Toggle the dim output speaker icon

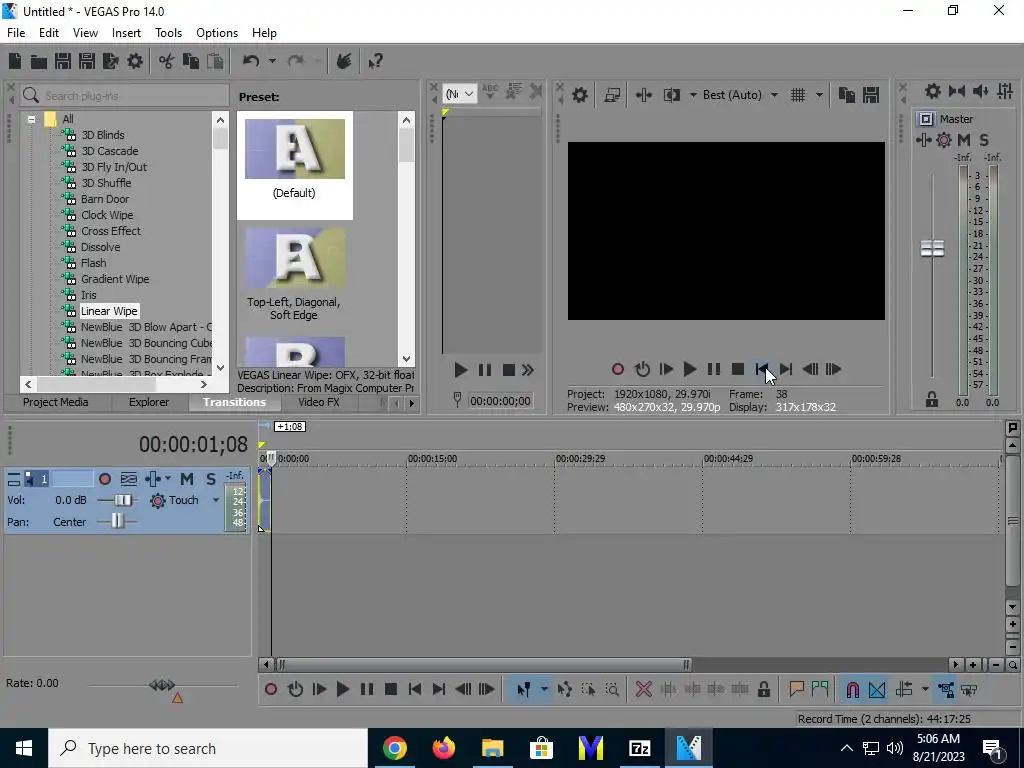(x=981, y=91)
